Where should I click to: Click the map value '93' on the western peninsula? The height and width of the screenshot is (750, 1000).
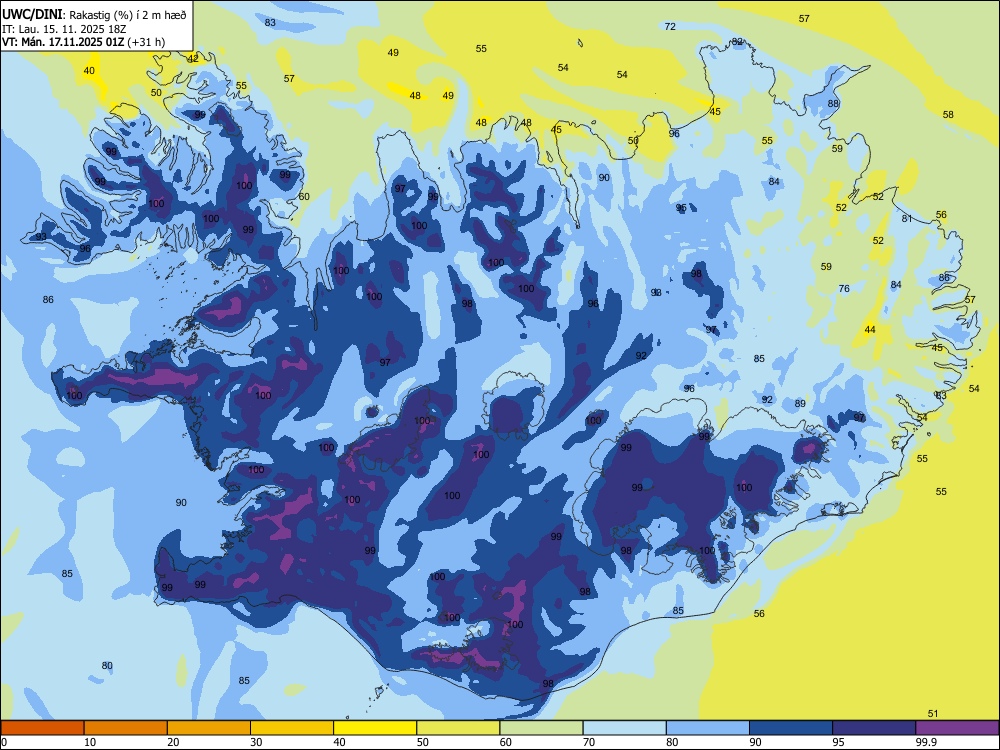41,237
